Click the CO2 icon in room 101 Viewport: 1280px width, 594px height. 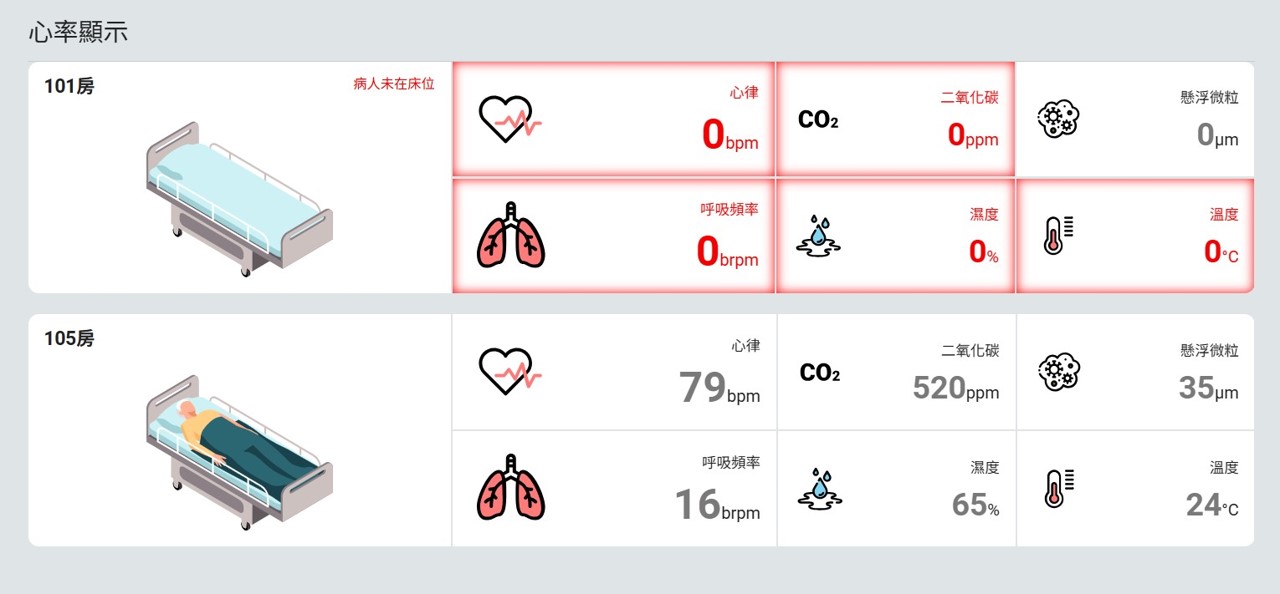(818, 120)
